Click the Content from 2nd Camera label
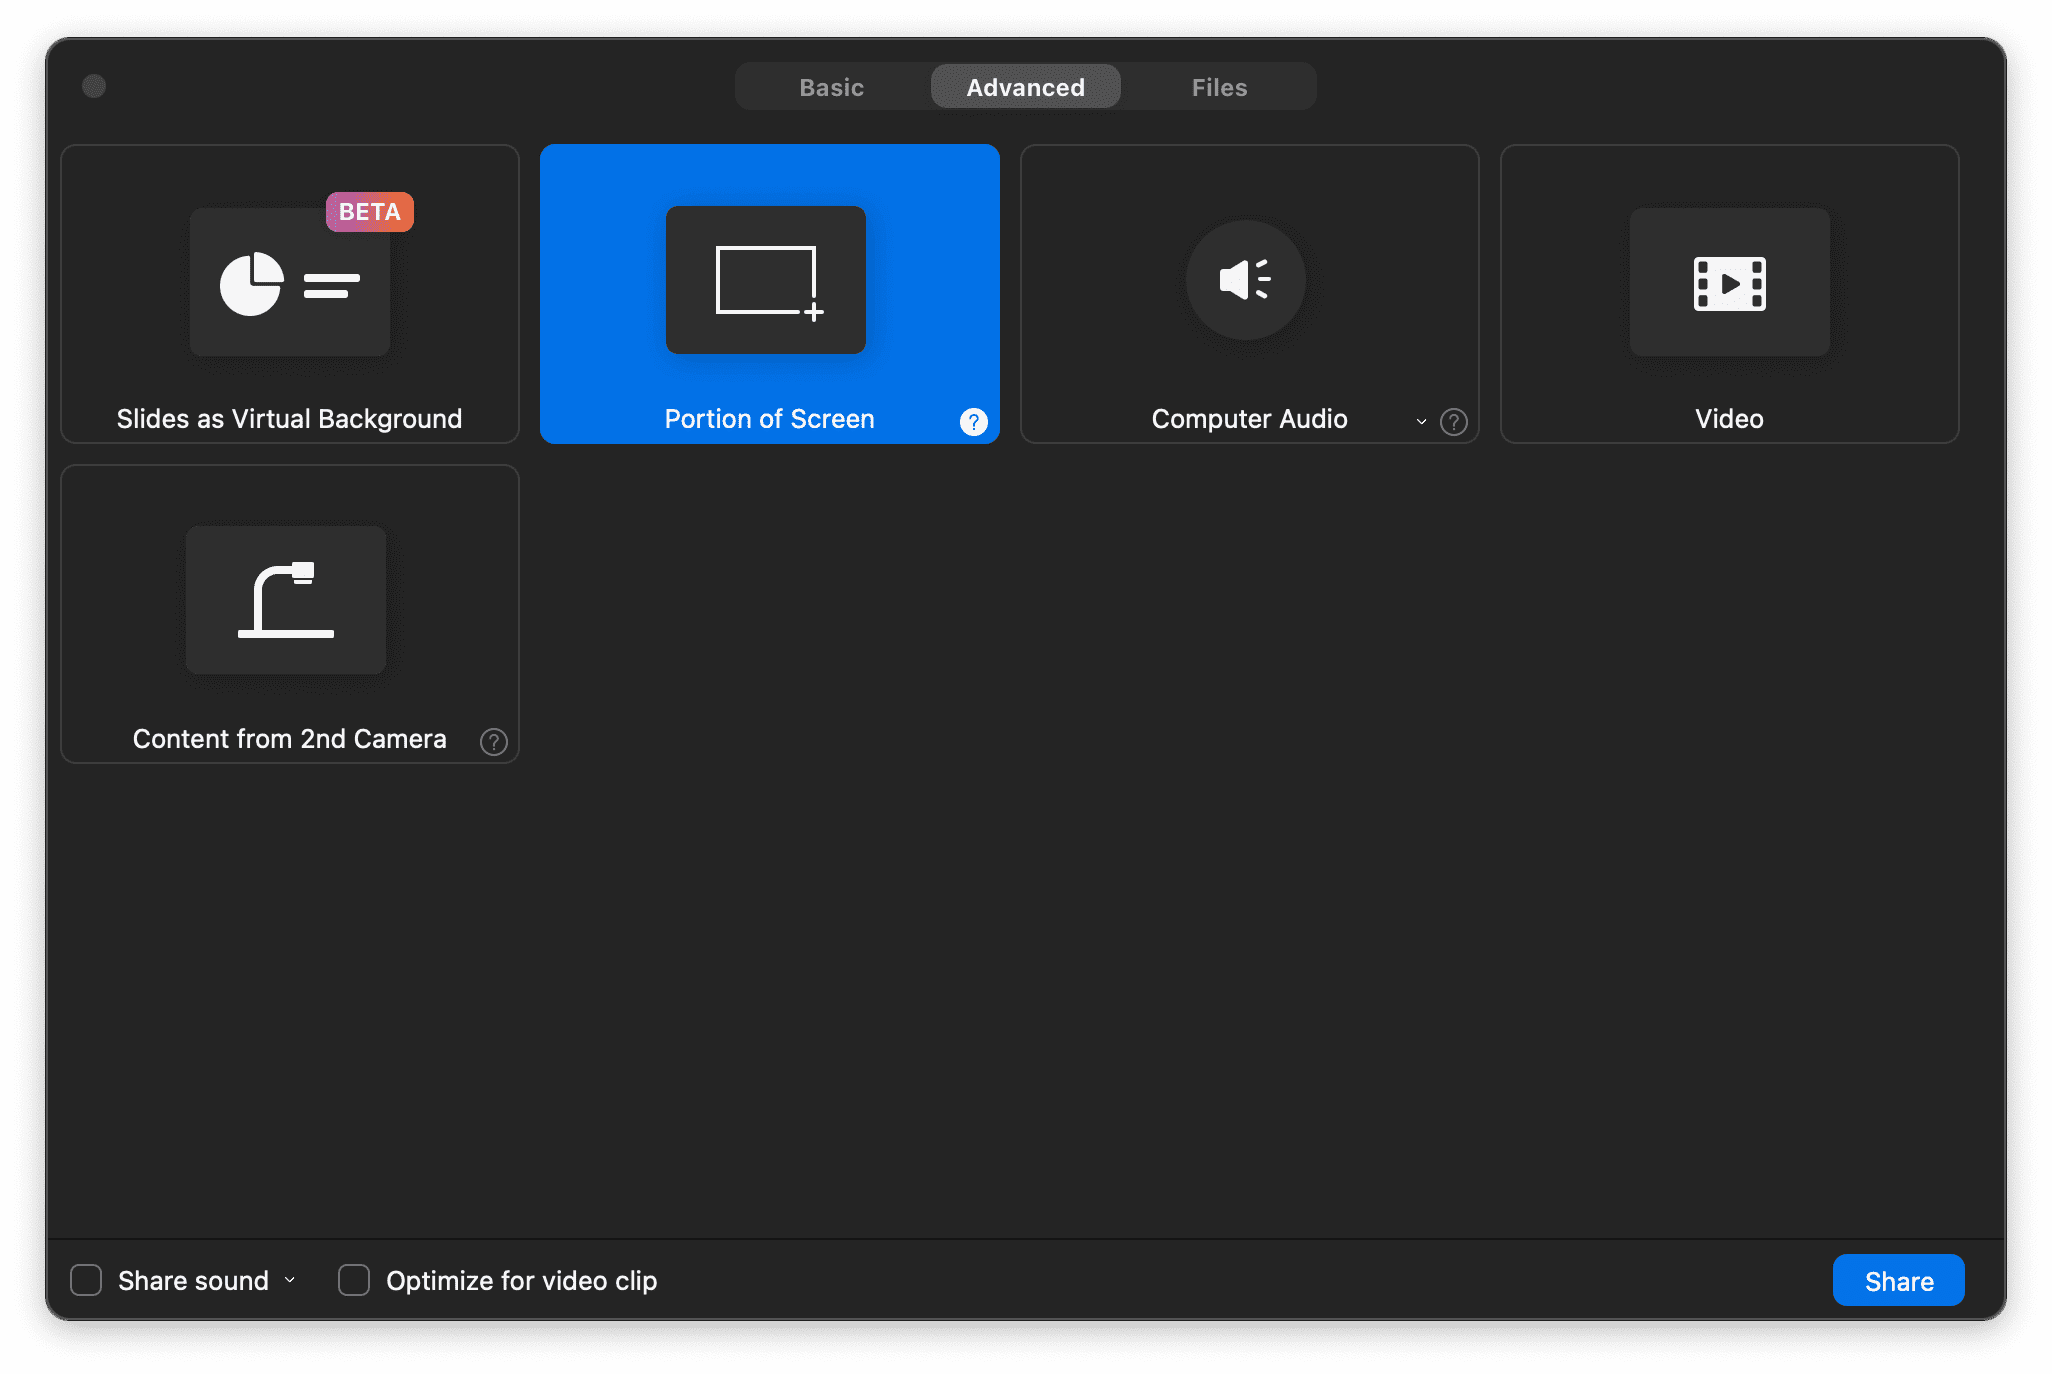Viewport: 2052px width, 1374px height. (x=290, y=739)
